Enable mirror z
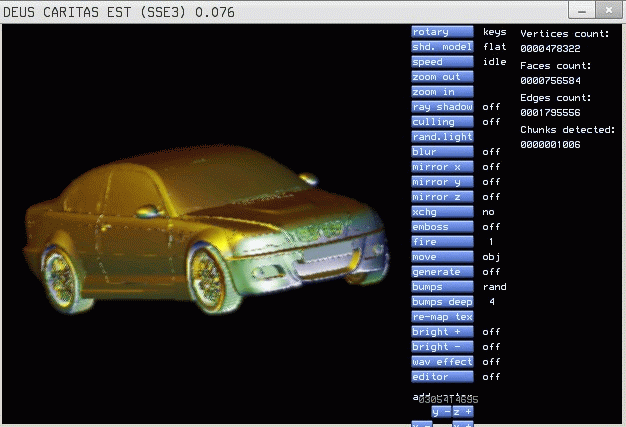Viewport: 626px width, 427px height. [x=442, y=197]
